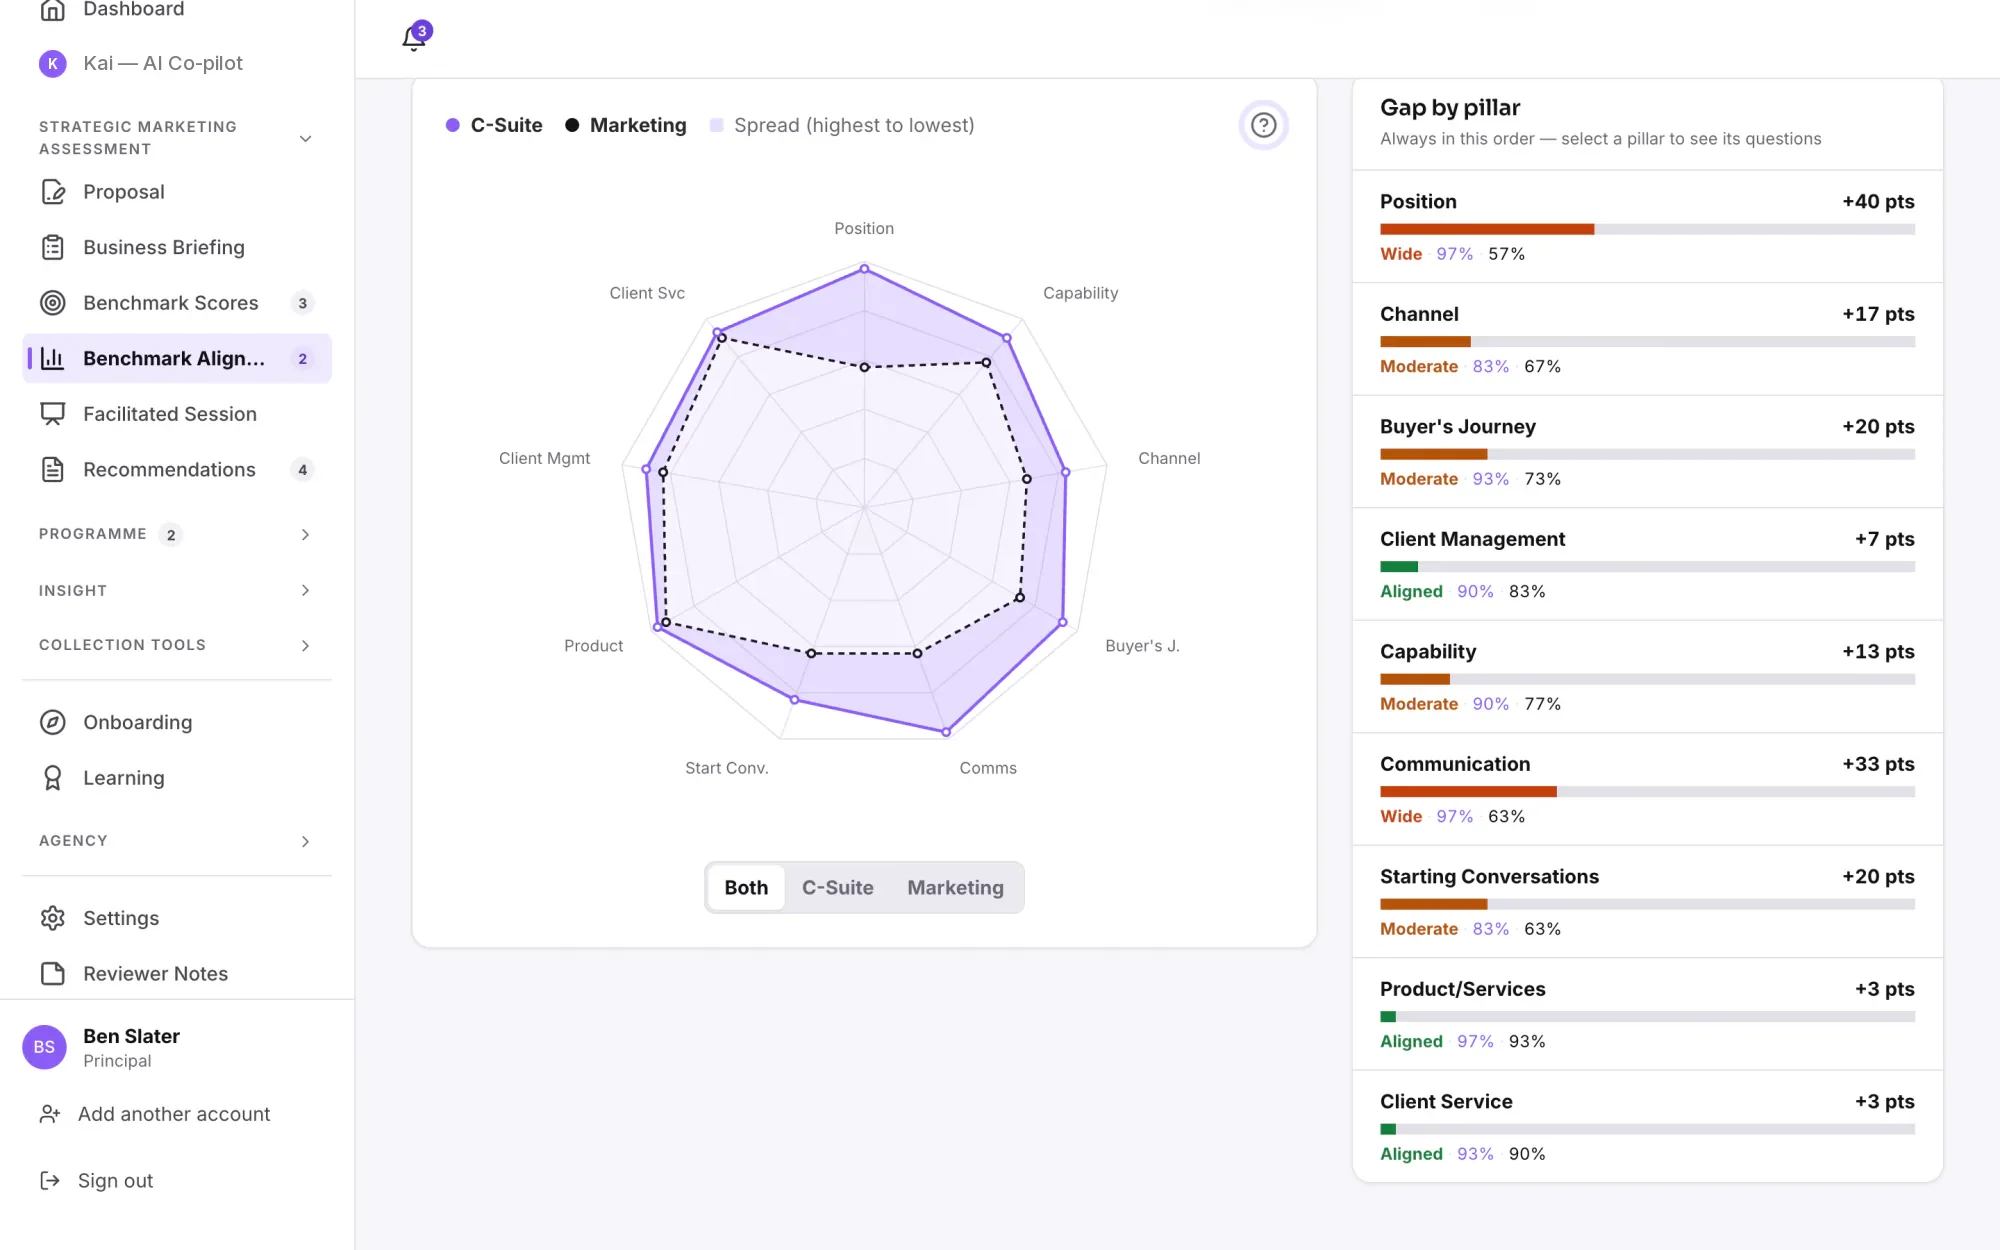Select the Both chart view tab
Screen dimensions: 2000x1250
pyautogui.click(x=746, y=888)
